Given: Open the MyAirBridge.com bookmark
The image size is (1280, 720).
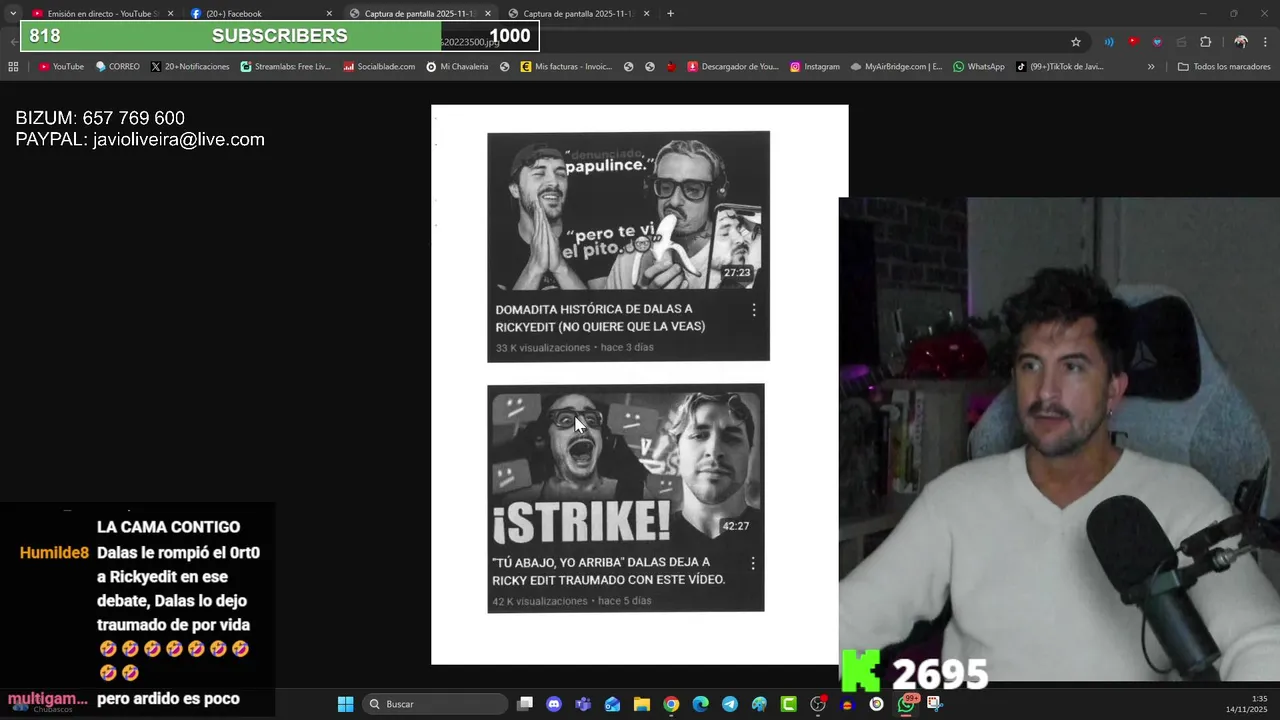Looking at the screenshot, I should tap(896, 67).
